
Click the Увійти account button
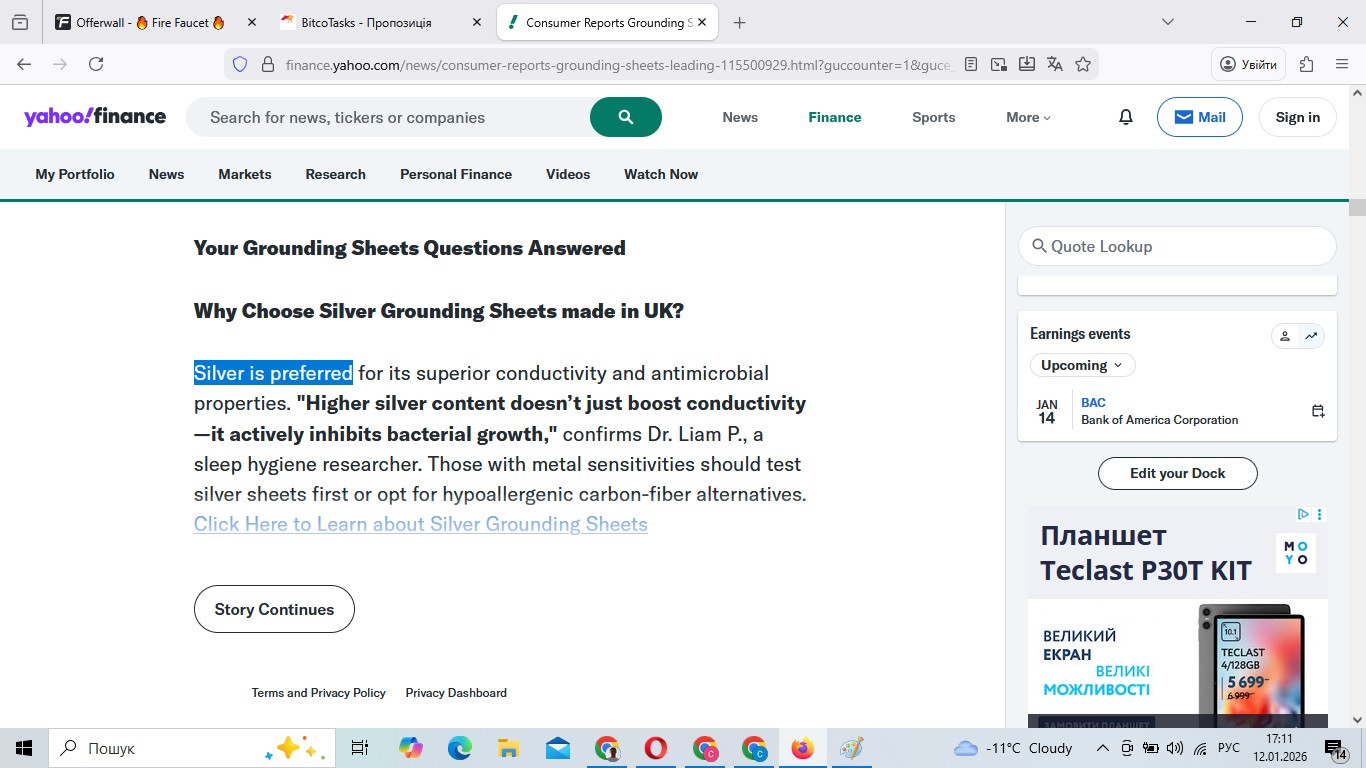[1249, 64]
